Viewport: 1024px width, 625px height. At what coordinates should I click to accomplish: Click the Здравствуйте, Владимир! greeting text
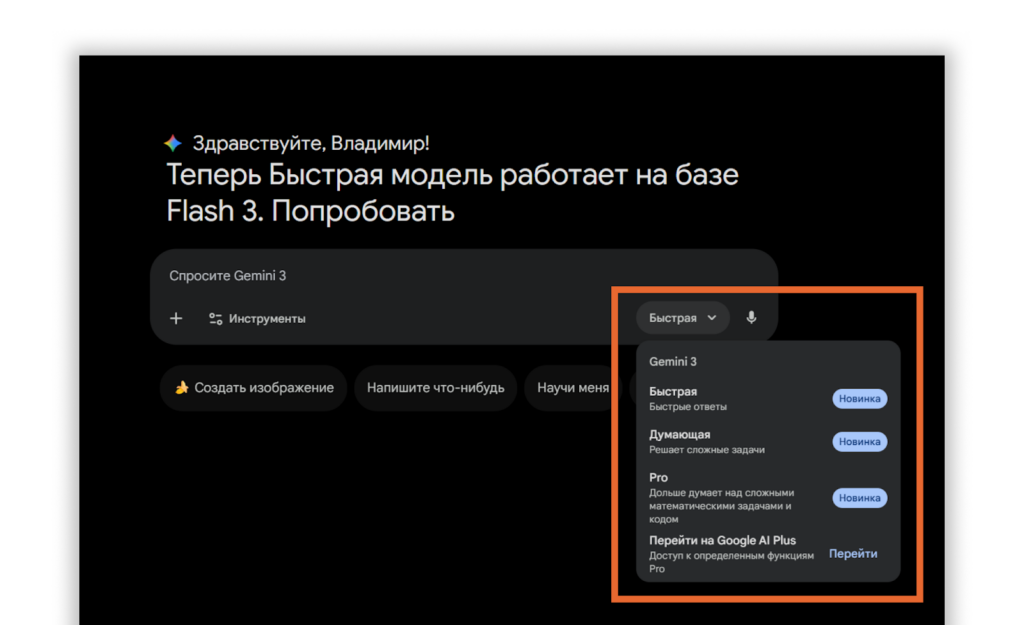pyautogui.click(x=311, y=143)
